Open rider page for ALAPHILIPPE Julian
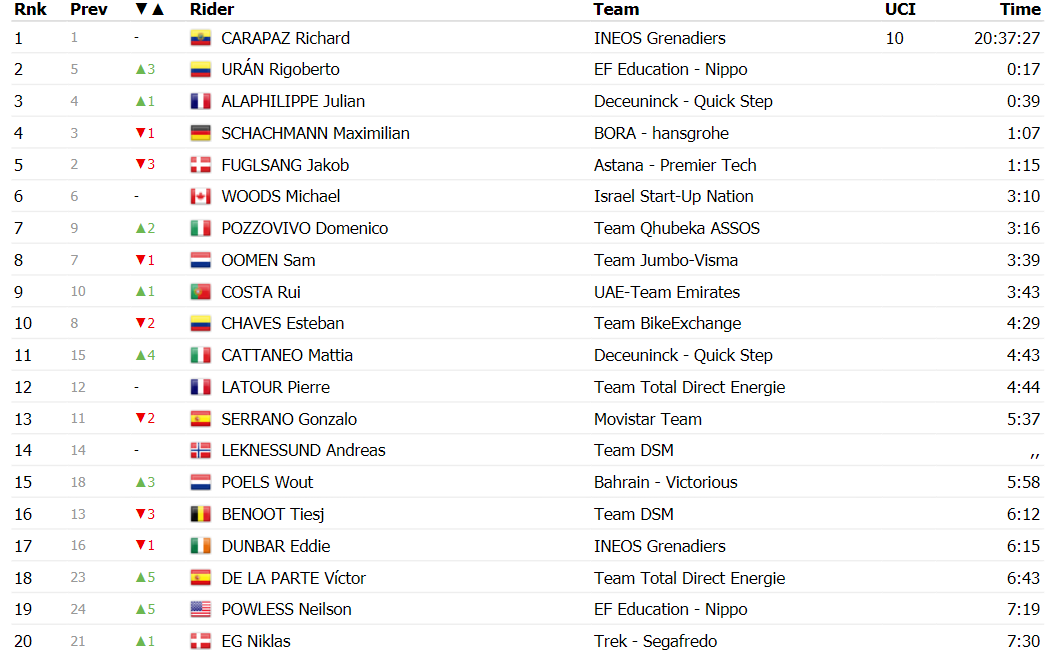Screen dimensions: 1049x655 [x=293, y=102]
